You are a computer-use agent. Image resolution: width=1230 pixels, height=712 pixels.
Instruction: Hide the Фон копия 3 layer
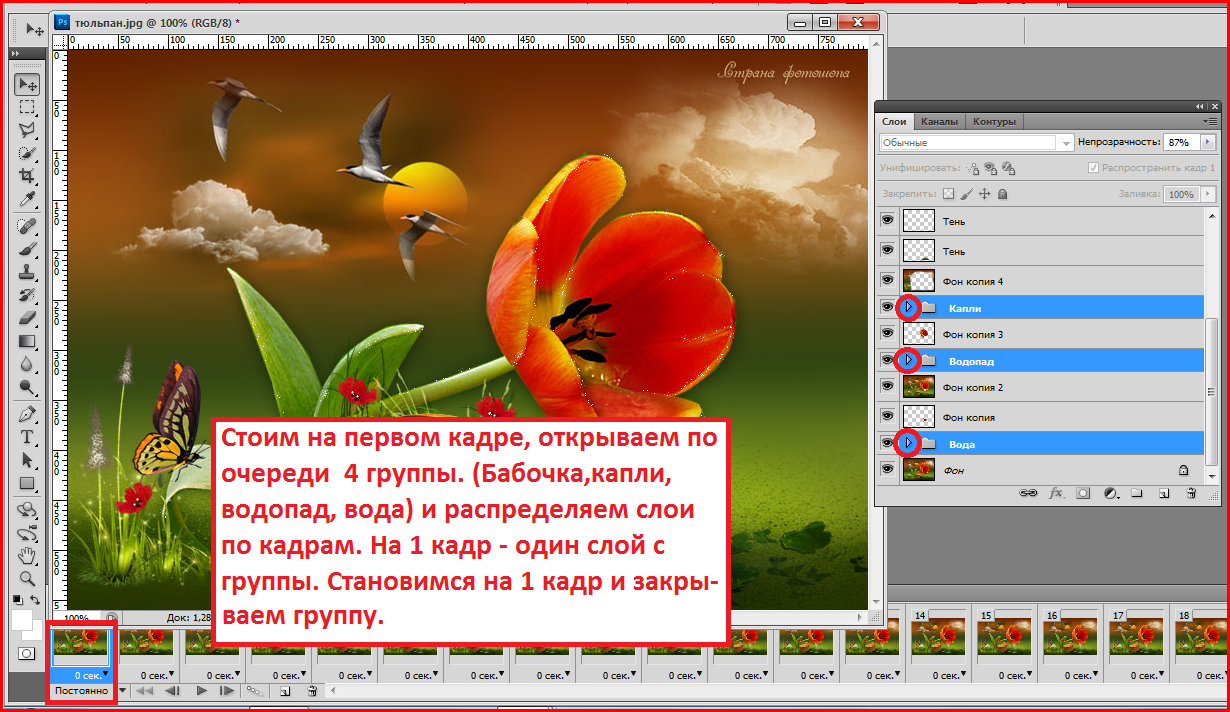pyautogui.click(x=887, y=333)
